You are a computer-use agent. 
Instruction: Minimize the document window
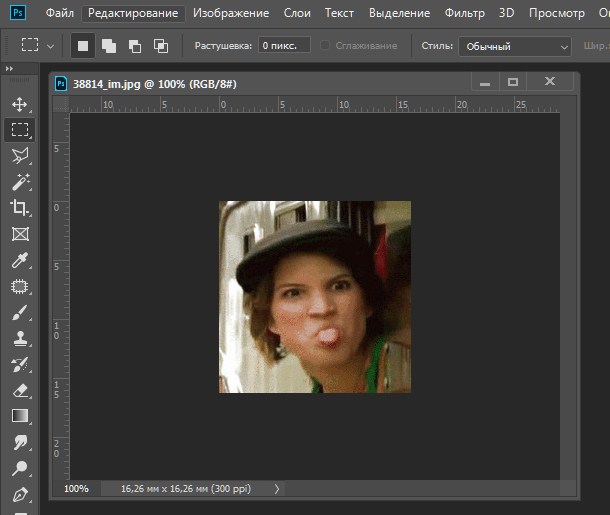pyautogui.click(x=485, y=82)
